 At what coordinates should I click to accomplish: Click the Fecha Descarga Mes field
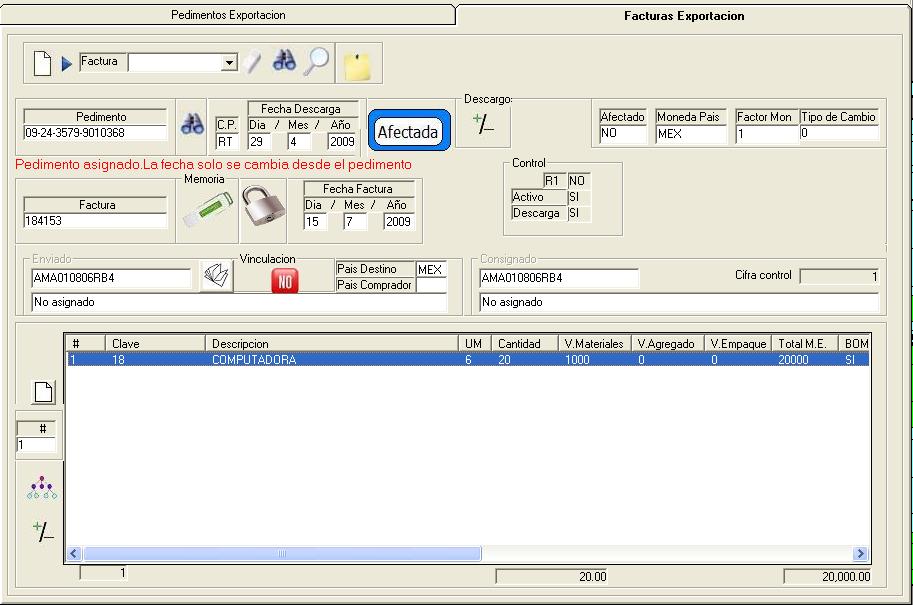299,141
